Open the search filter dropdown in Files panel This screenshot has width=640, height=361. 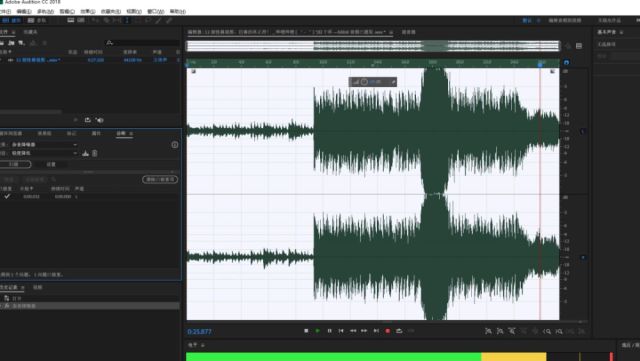(x=109, y=42)
